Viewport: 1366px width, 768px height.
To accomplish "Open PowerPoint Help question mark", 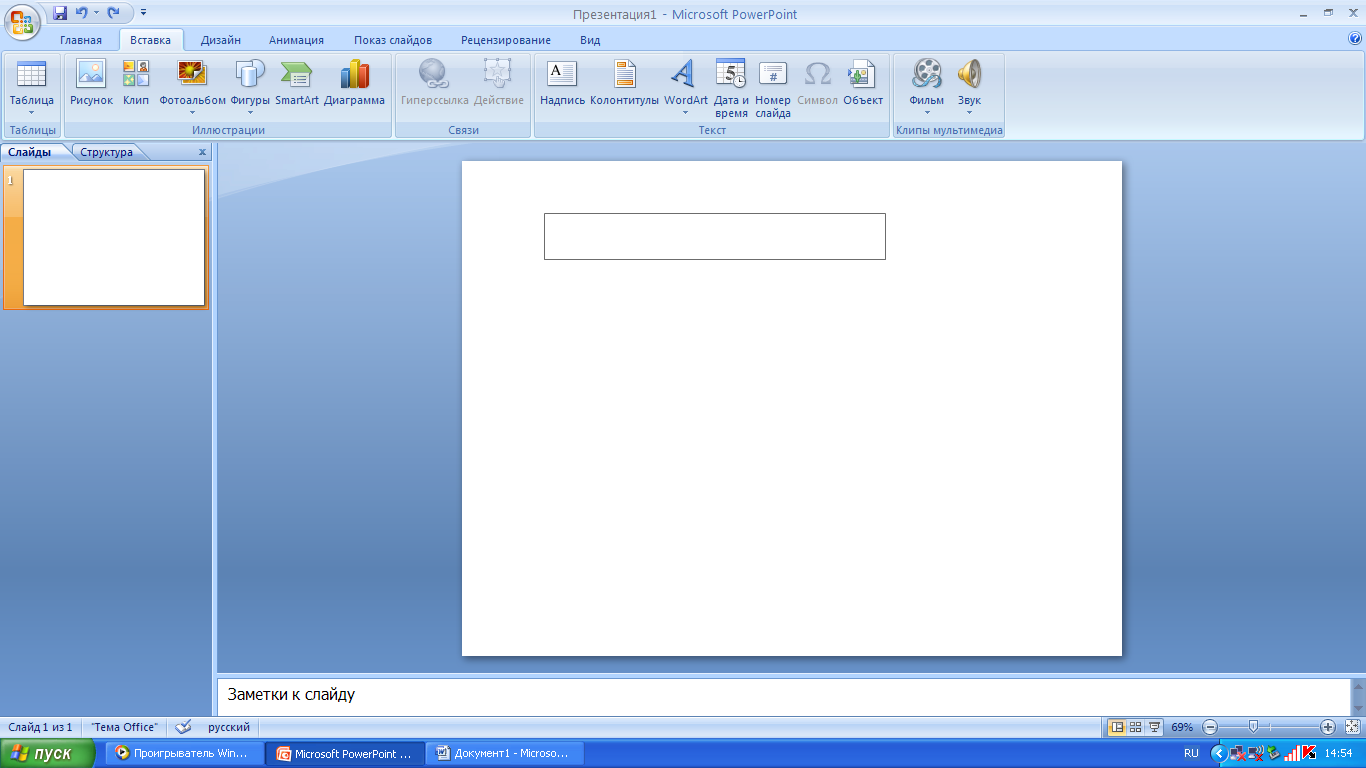I will 1355,39.
